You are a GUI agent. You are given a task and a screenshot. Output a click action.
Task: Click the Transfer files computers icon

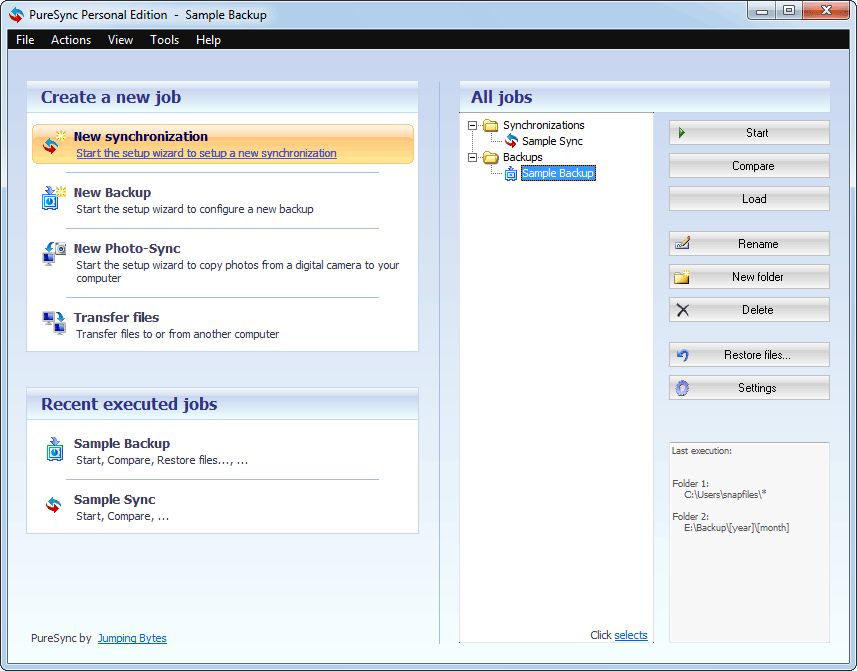(x=53, y=323)
